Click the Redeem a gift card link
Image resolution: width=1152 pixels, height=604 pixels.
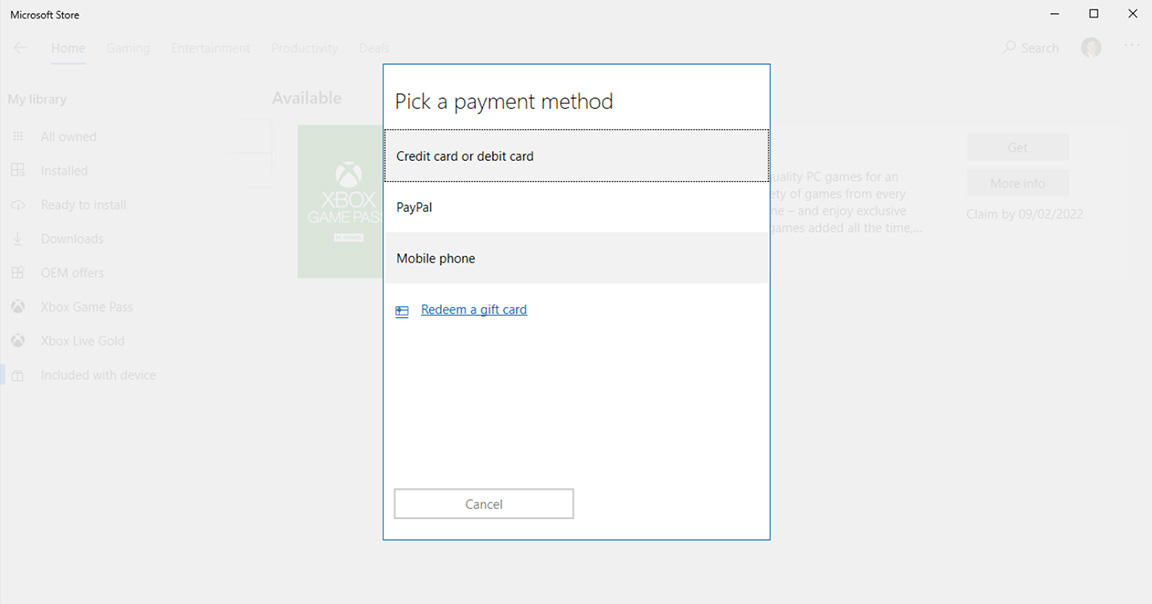[x=473, y=310]
